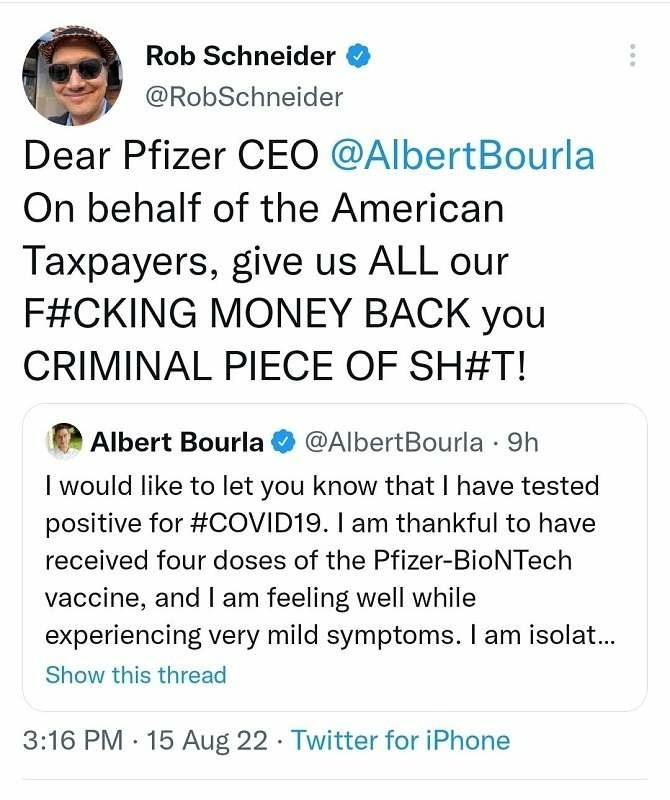Open the three-dot more options menu
The image size is (670, 800).
632,56
